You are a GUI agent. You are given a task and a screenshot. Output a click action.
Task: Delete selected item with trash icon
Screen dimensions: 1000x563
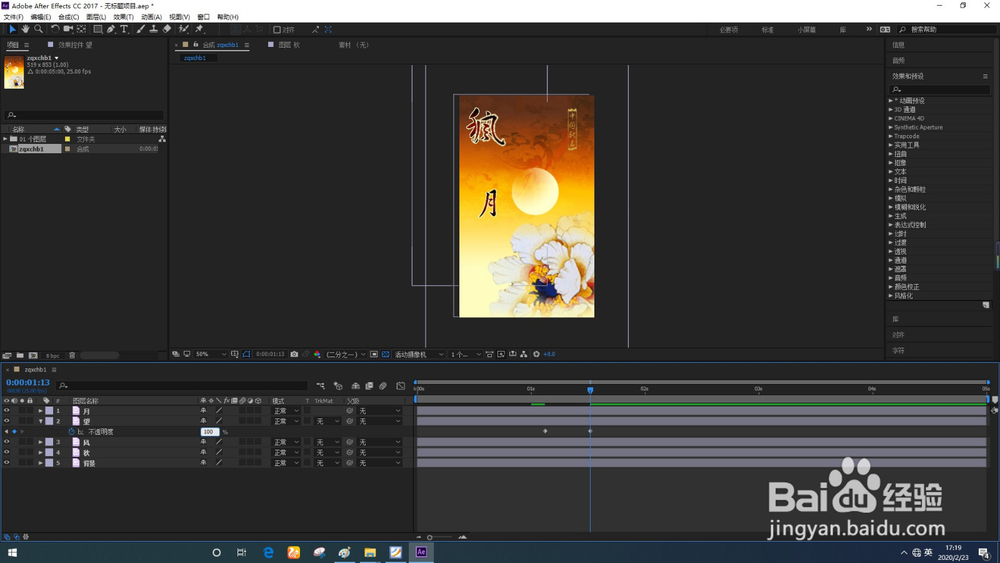(72, 355)
